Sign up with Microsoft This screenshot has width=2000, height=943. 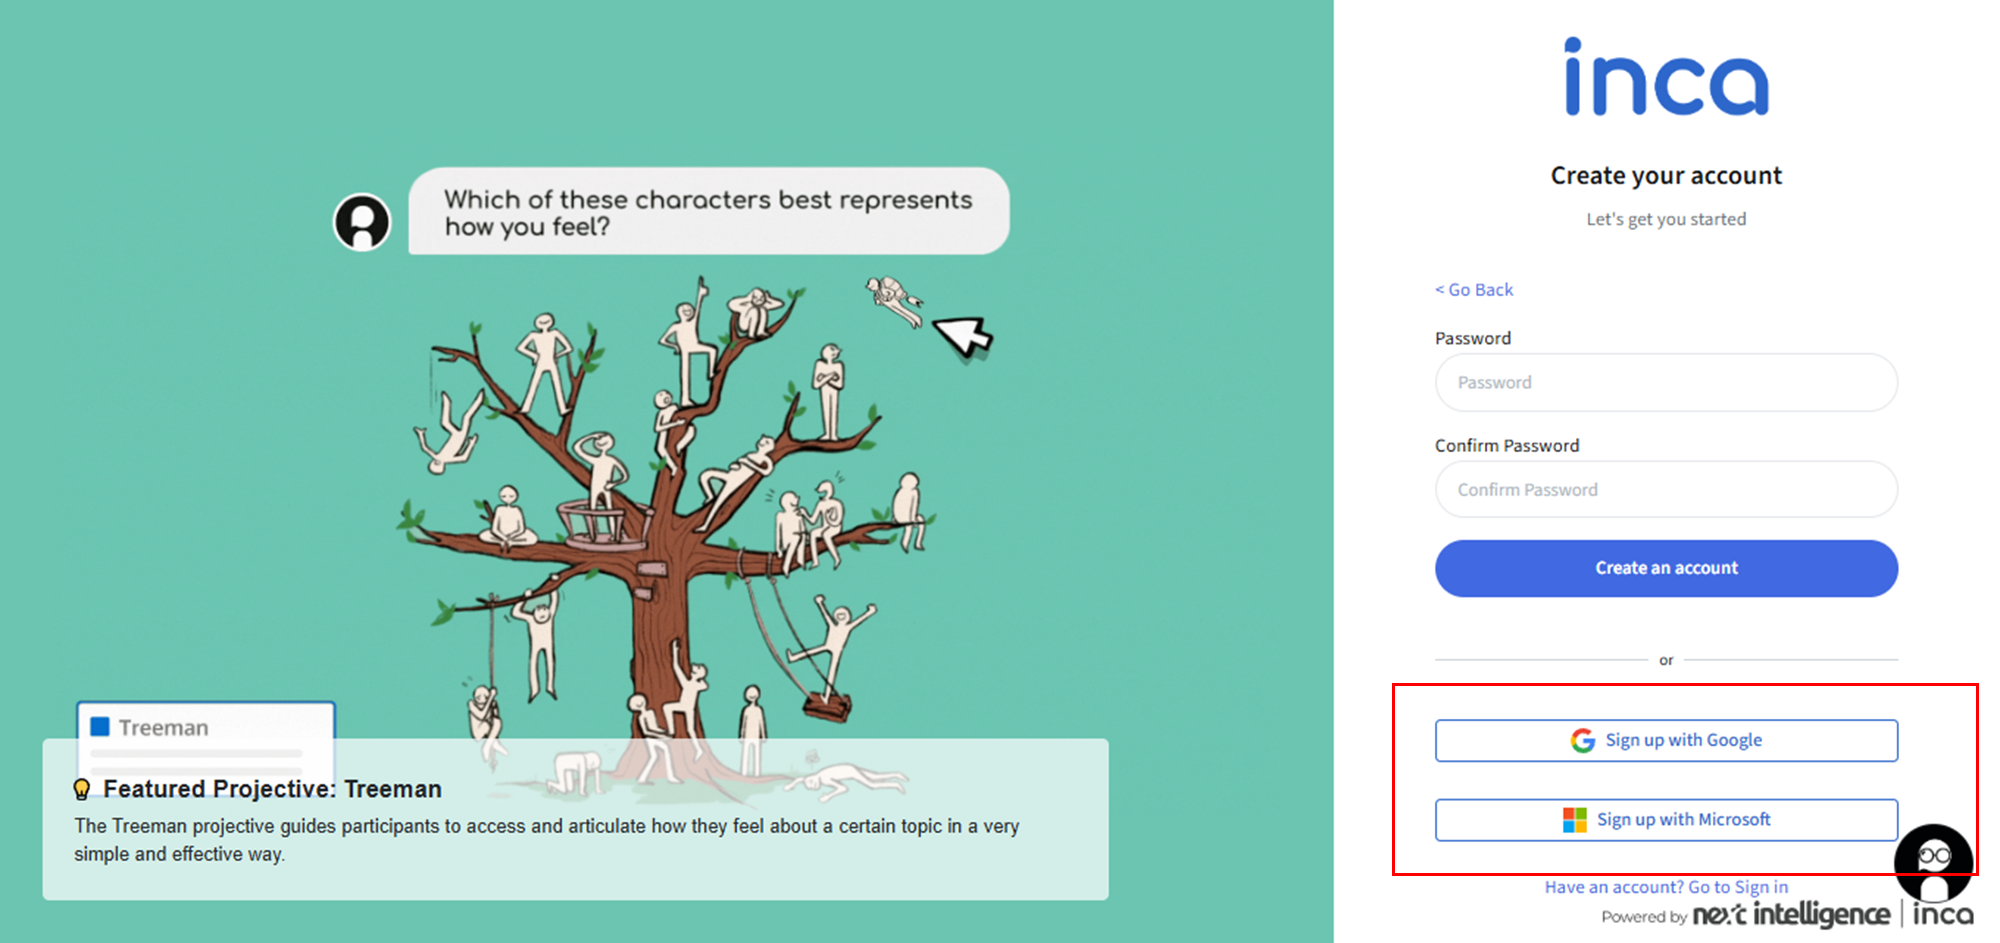(1666, 820)
